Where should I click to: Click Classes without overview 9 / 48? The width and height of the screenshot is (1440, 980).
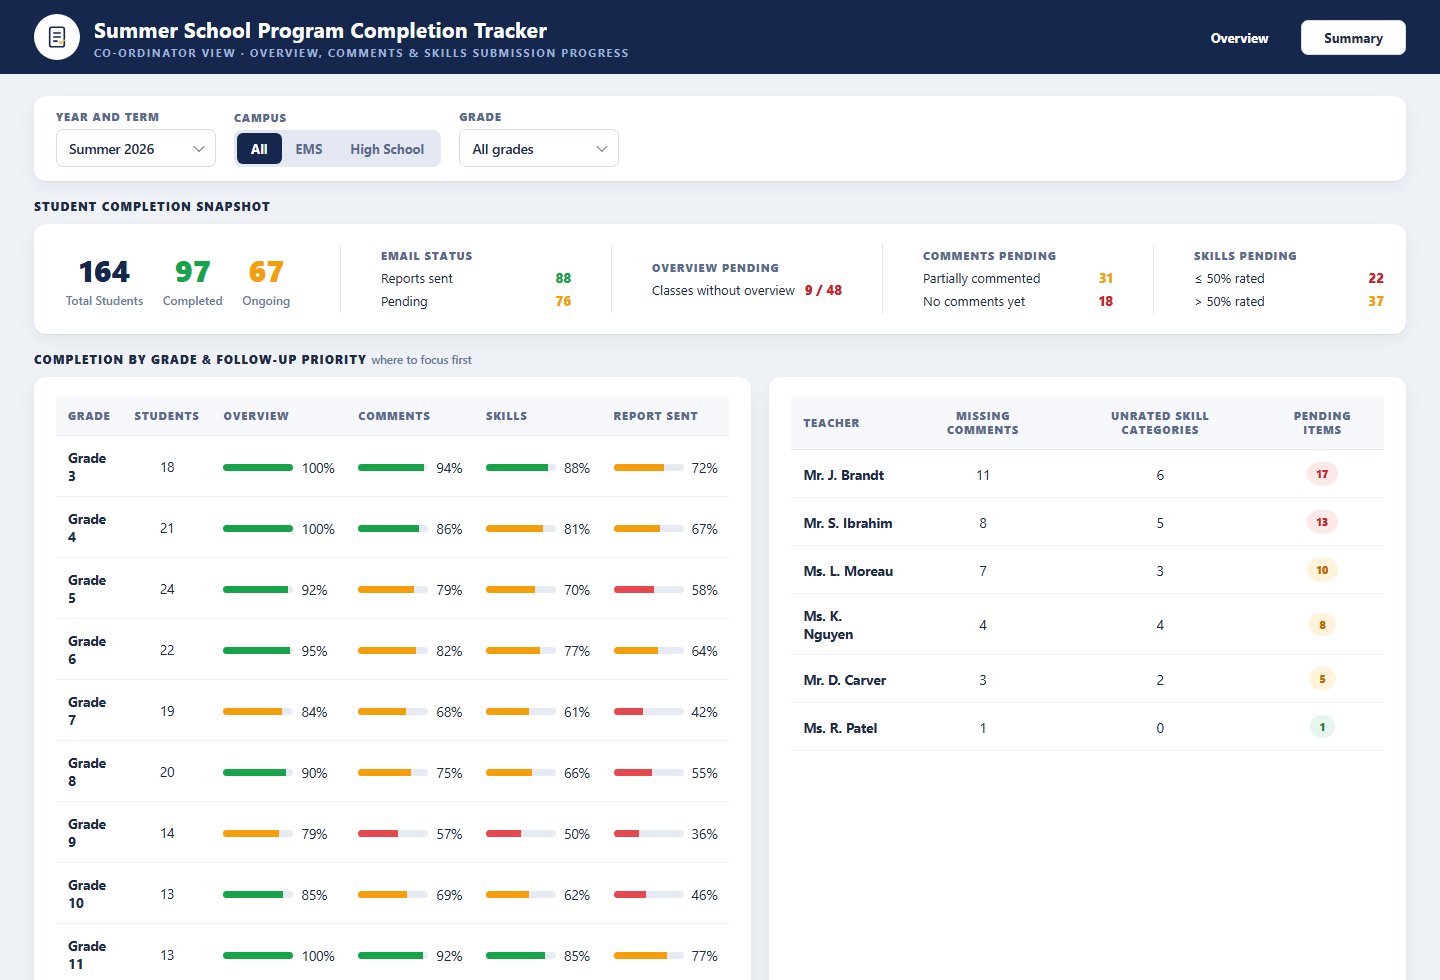823,291
